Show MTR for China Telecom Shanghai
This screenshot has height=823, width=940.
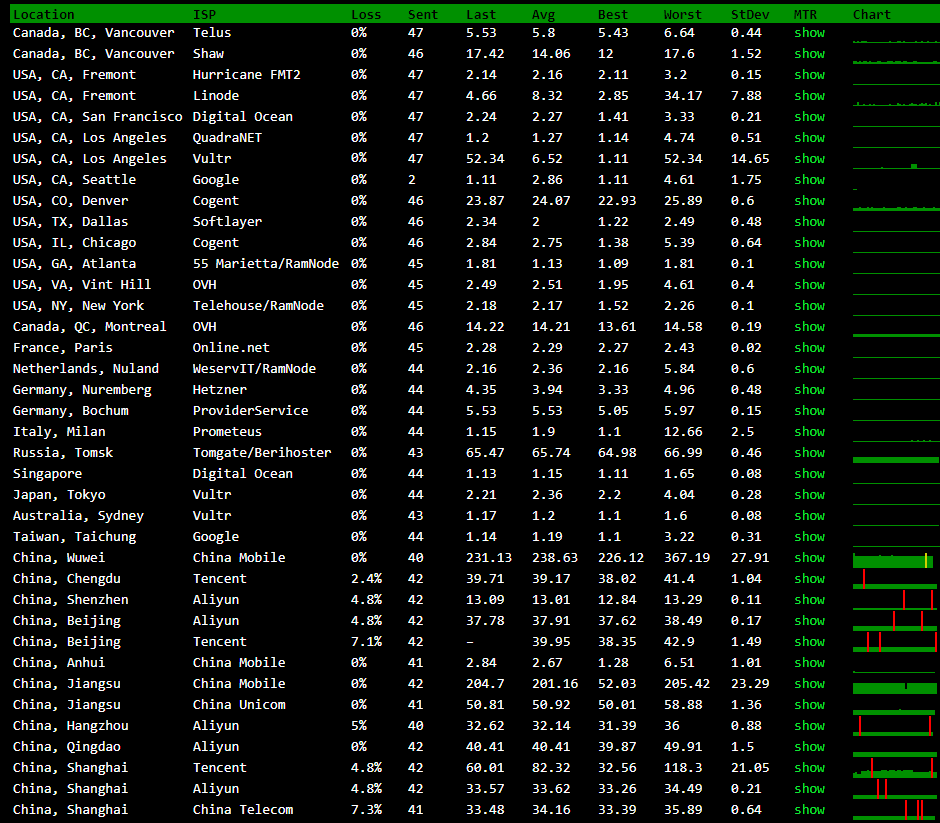pyautogui.click(x=809, y=809)
